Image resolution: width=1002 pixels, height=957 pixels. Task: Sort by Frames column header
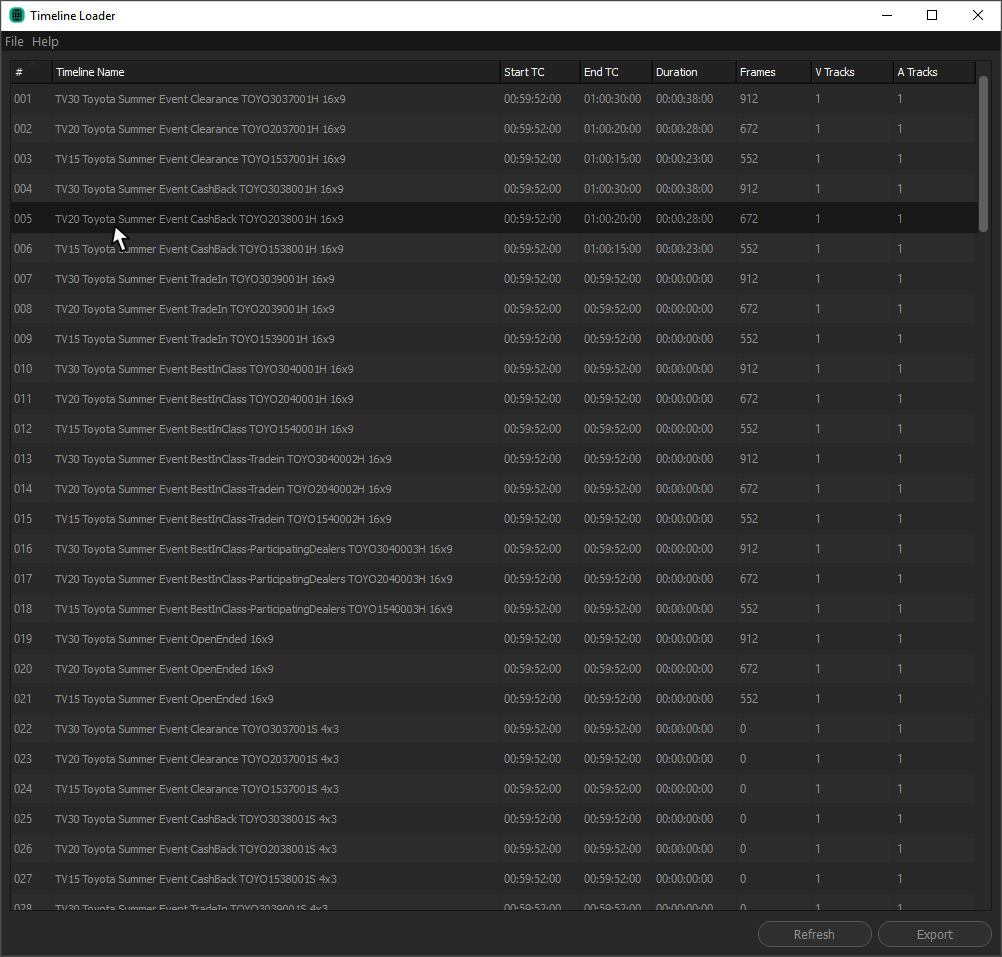[773, 72]
